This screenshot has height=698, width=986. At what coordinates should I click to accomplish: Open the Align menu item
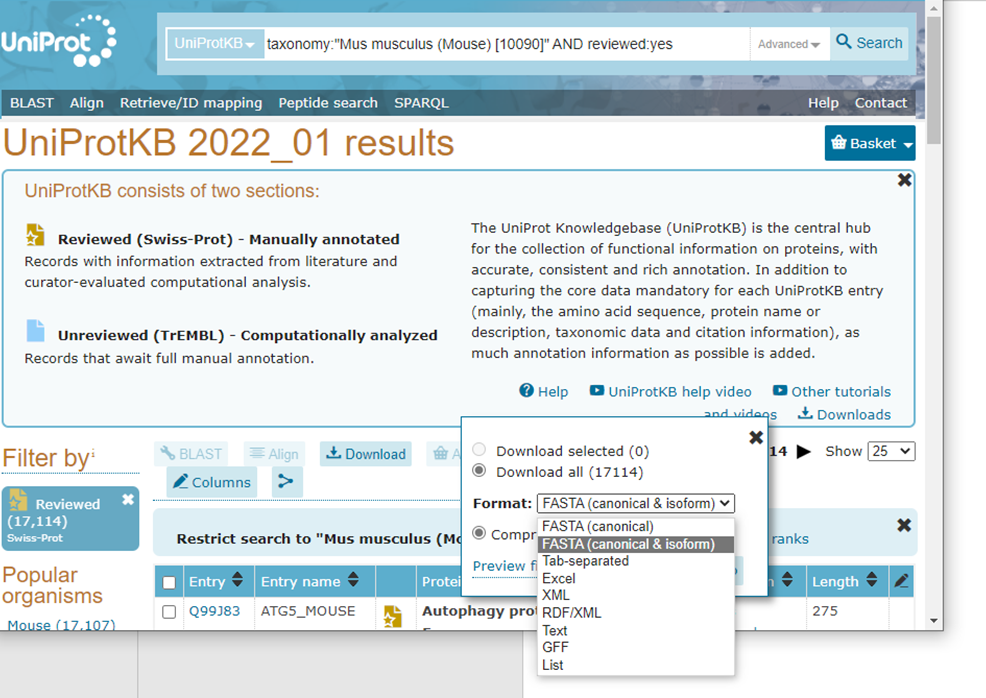(x=87, y=103)
